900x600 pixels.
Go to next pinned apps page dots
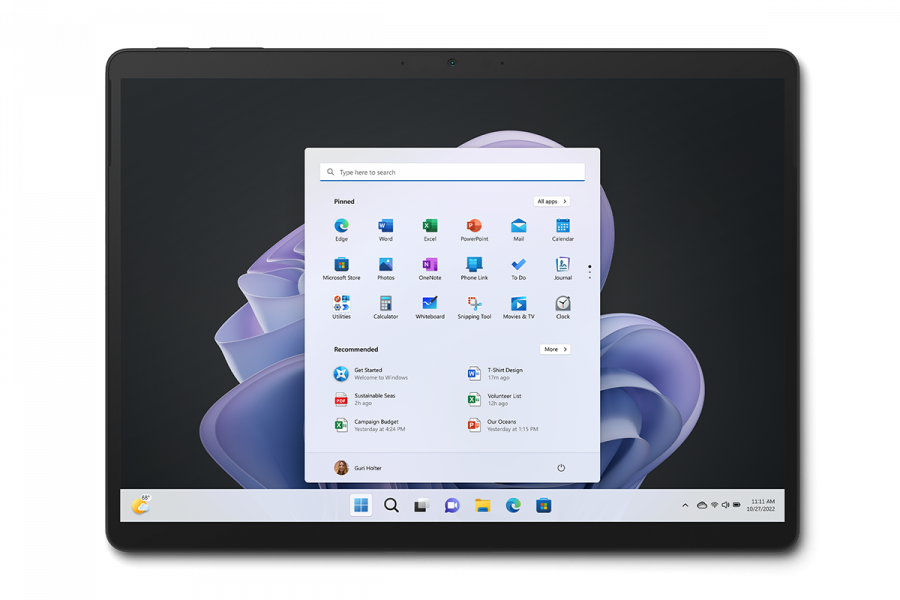tap(590, 271)
